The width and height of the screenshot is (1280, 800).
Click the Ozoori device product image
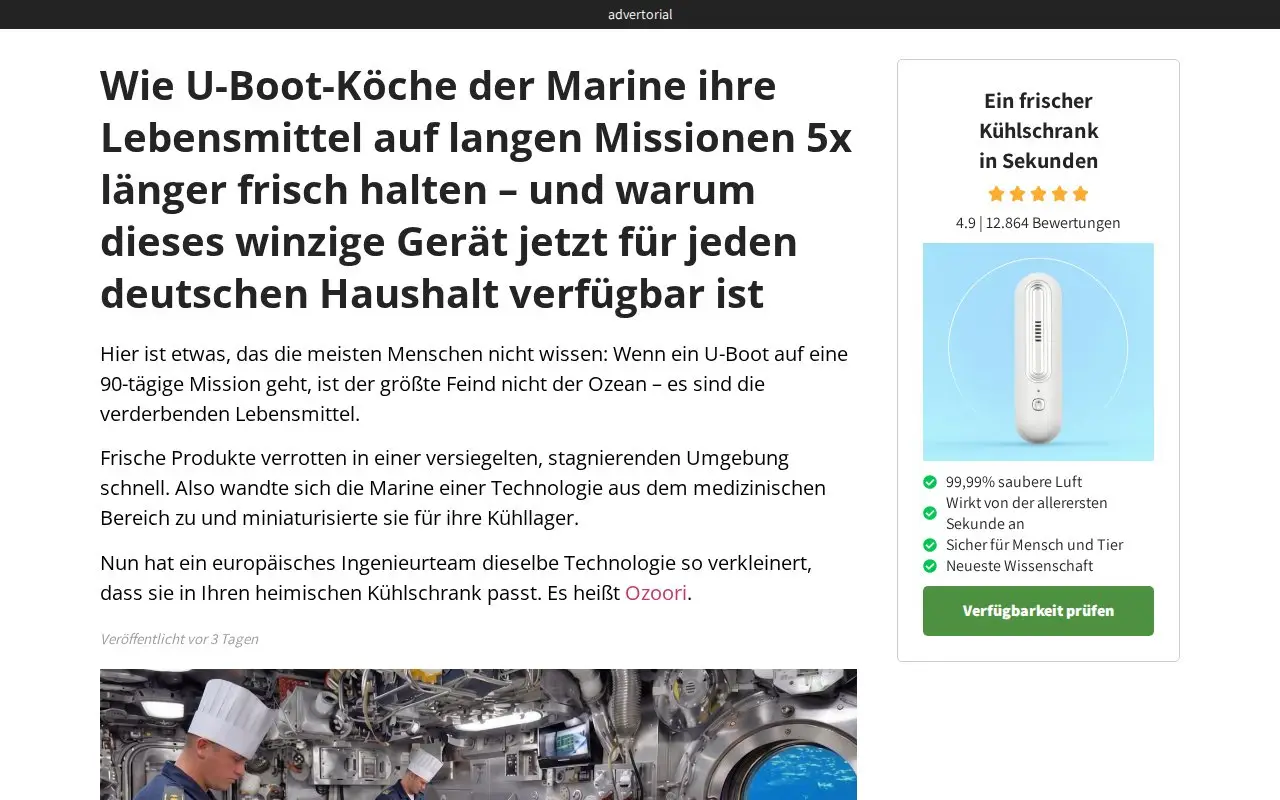click(x=1038, y=352)
